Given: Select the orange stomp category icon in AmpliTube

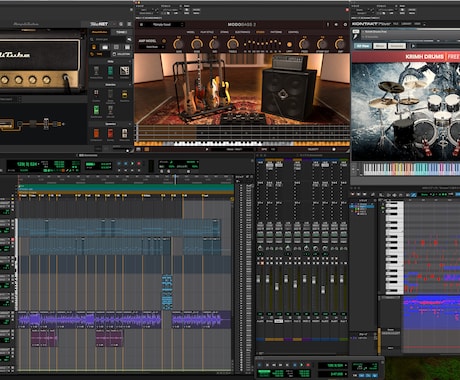Looking at the screenshot, I should (94, 47).
